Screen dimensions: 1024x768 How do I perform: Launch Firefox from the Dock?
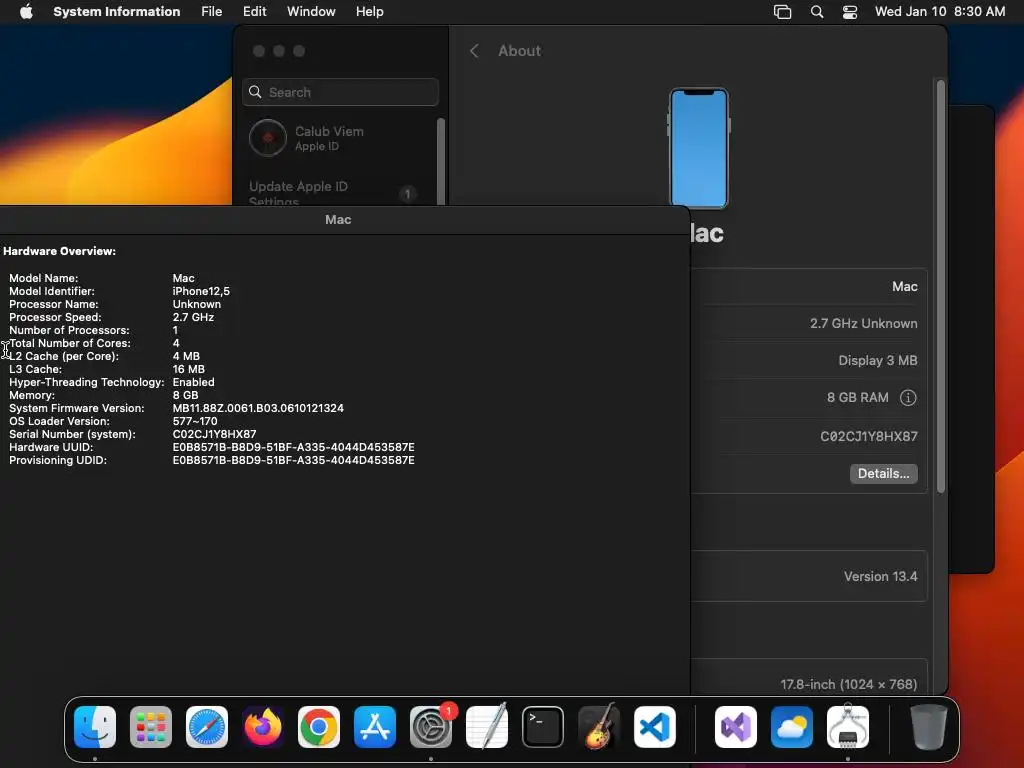(x=263, y=727)
